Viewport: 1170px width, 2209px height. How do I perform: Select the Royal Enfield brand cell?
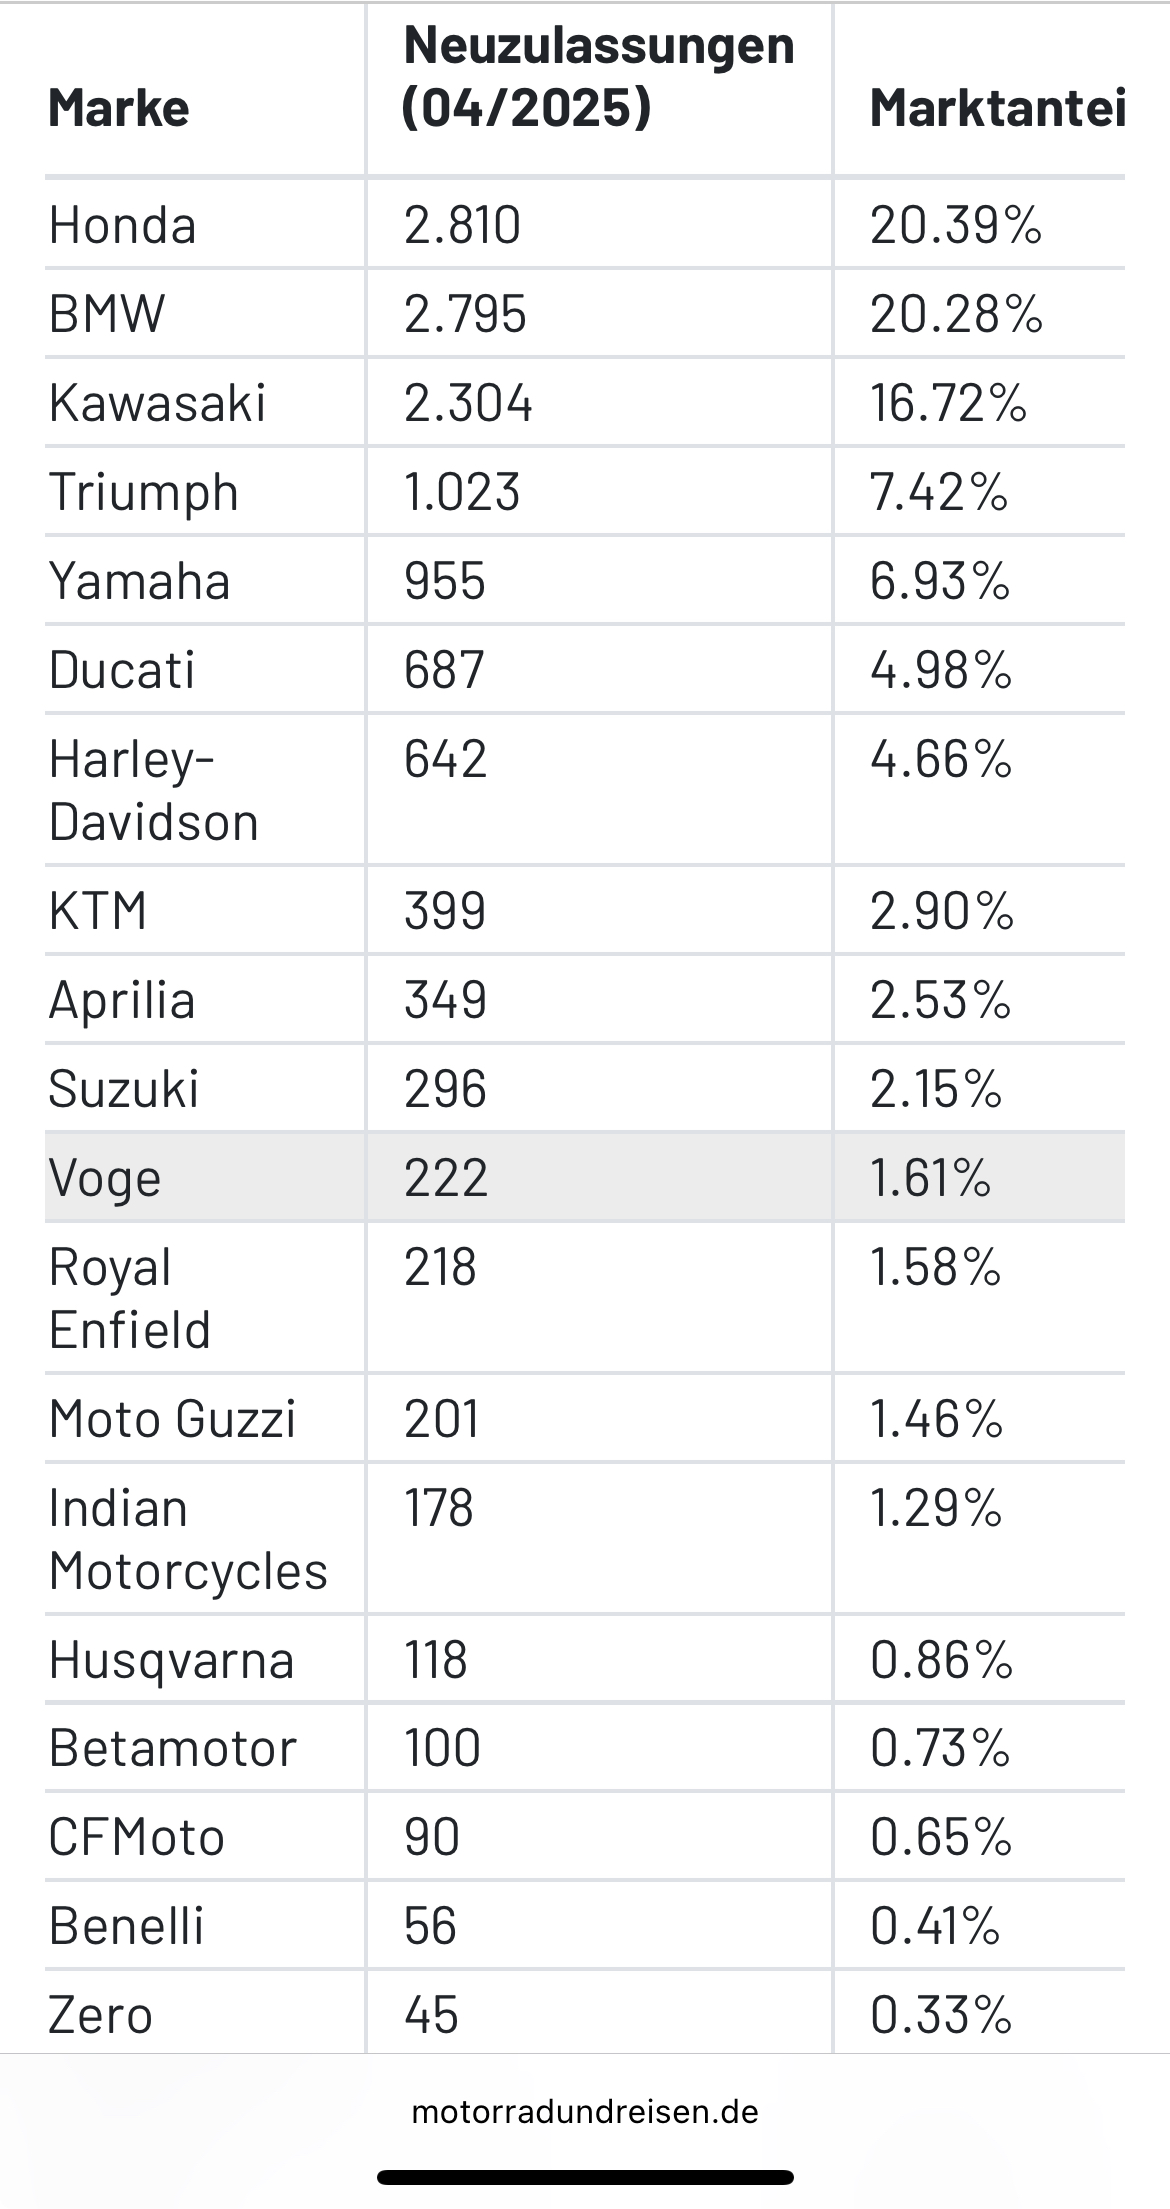click(x=130, y=1298)
